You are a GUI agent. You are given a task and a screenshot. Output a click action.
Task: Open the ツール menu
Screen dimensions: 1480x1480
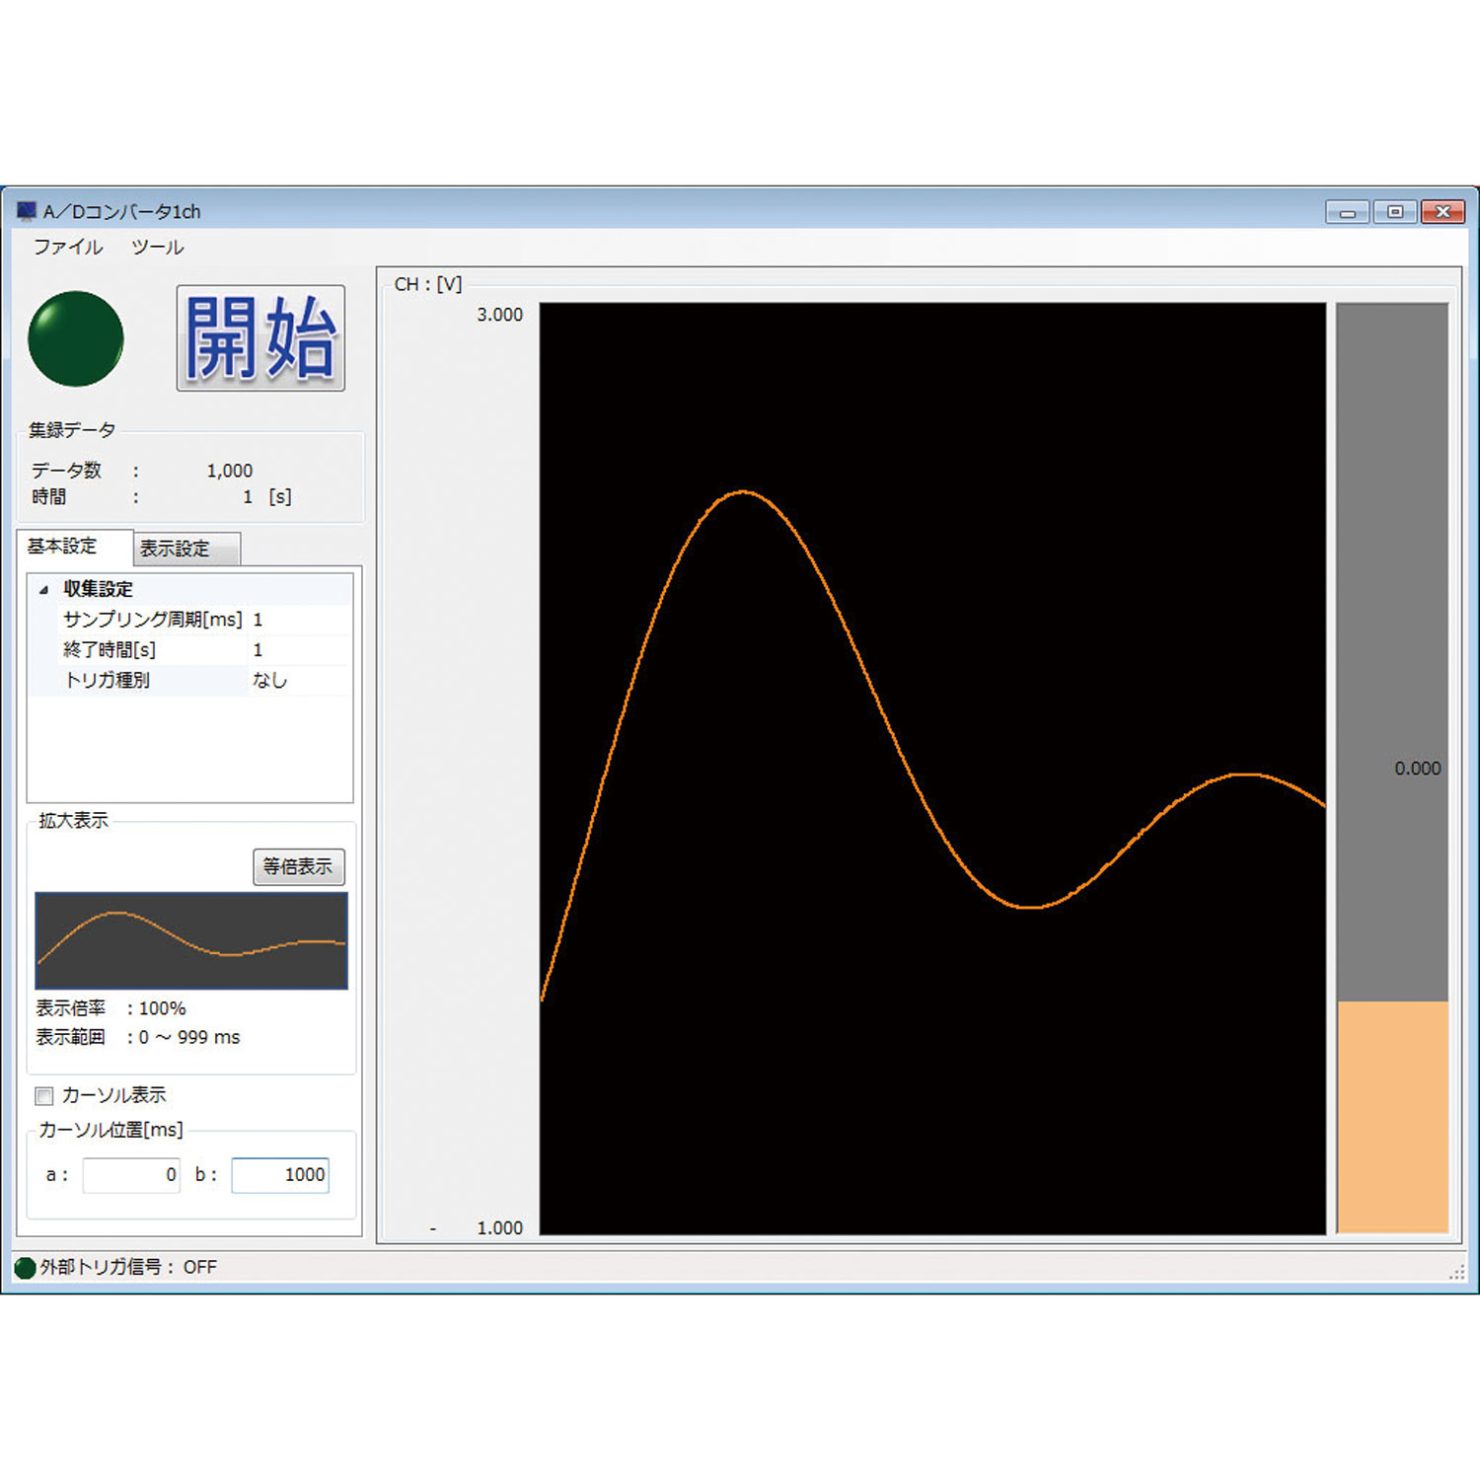click(x=157, y=247)
